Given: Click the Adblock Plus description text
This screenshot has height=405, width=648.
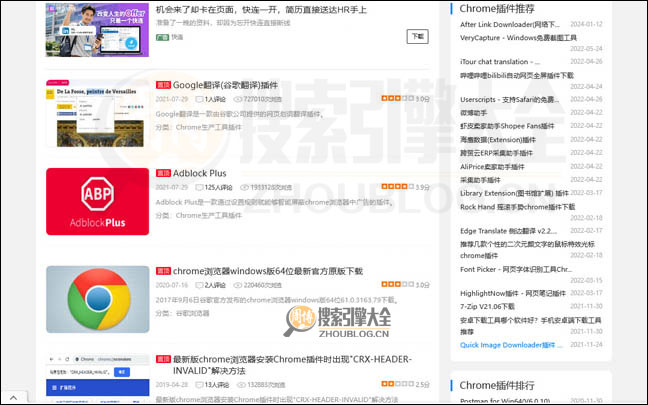Looking at the screenshot, I should coord(274,202).
